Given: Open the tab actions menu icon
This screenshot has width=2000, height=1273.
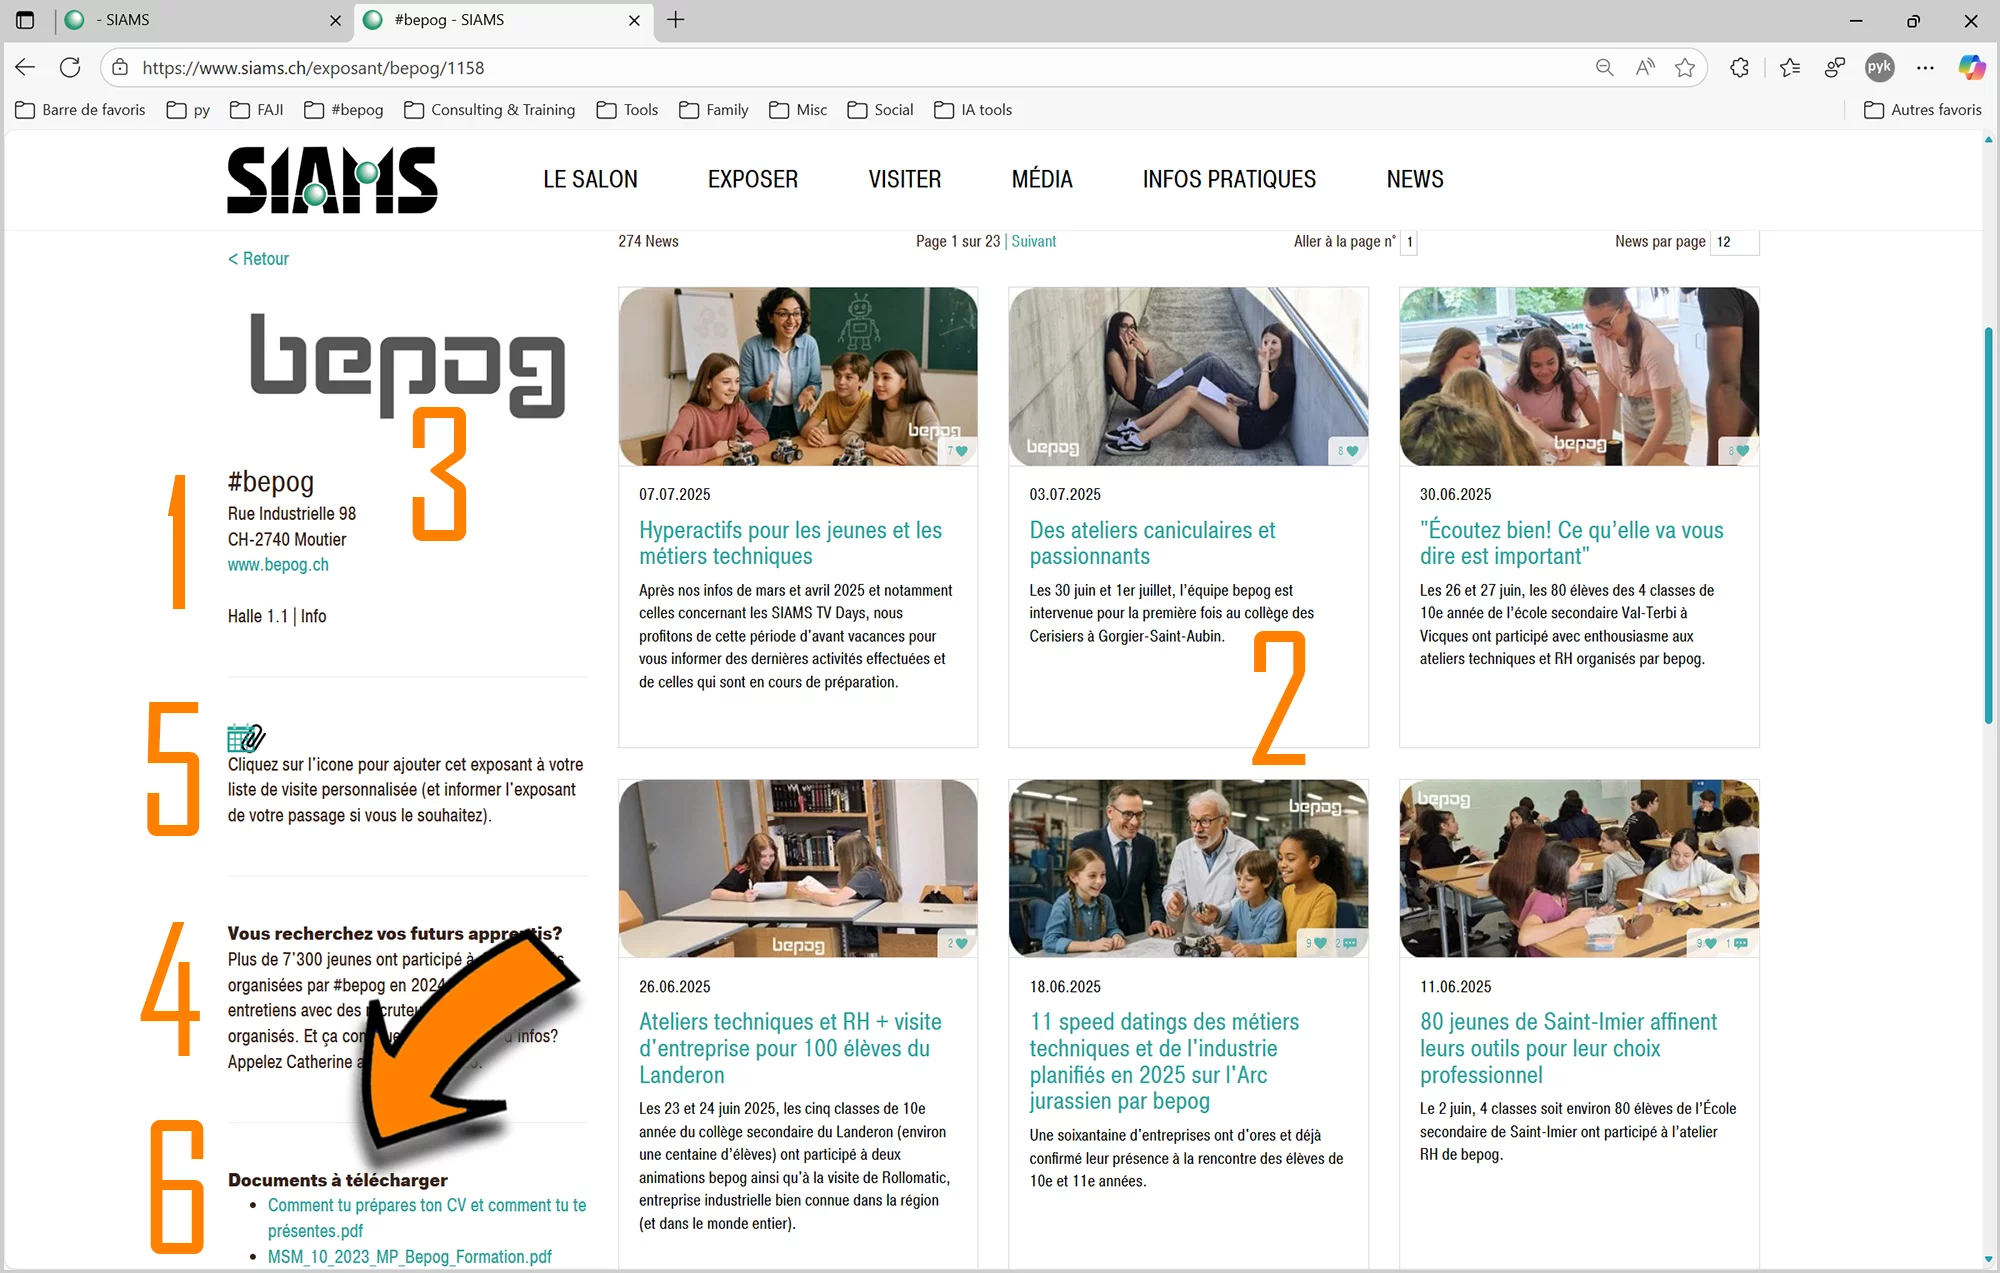Looking at the screenshot, I should [25, 20].
